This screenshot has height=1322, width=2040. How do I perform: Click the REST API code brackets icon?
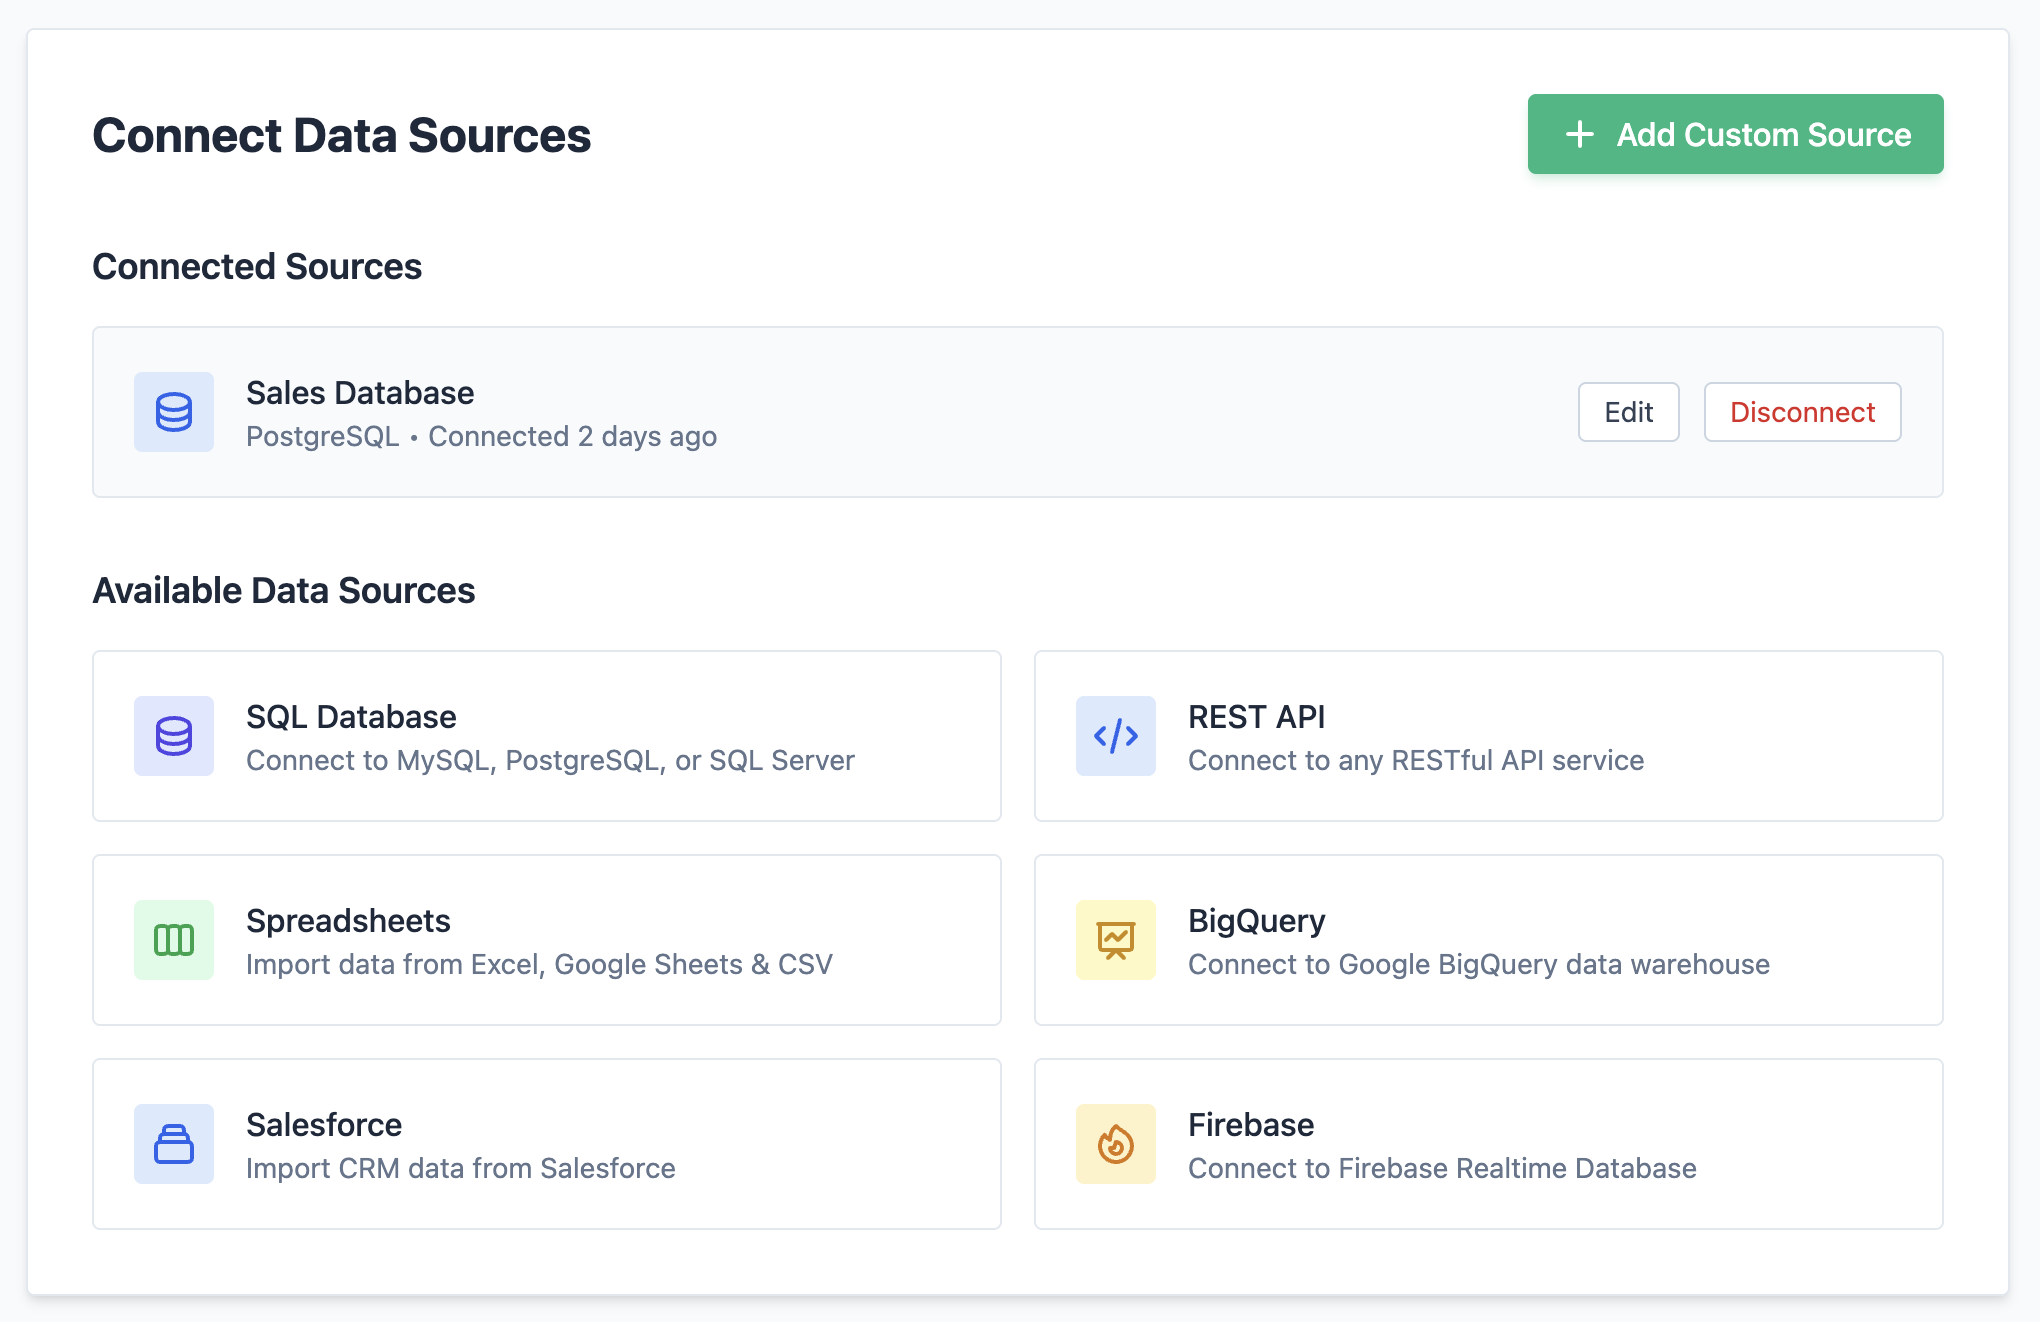1115,736
